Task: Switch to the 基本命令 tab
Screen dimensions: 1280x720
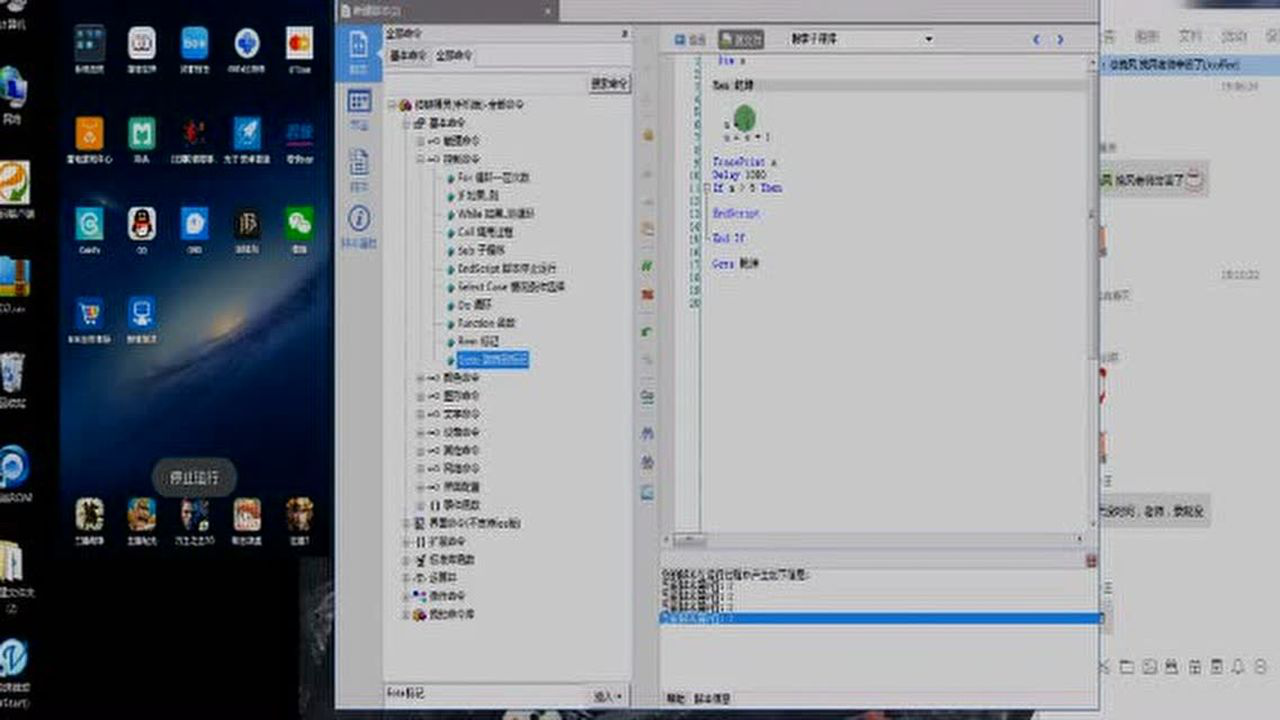Action: point(407,55)
